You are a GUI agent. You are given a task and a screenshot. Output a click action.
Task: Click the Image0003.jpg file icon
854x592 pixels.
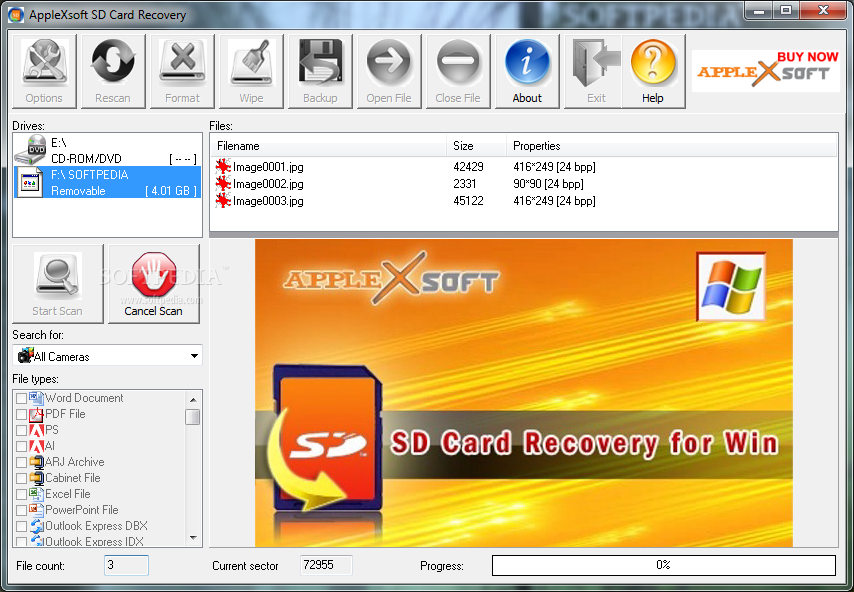coord(223,200)
